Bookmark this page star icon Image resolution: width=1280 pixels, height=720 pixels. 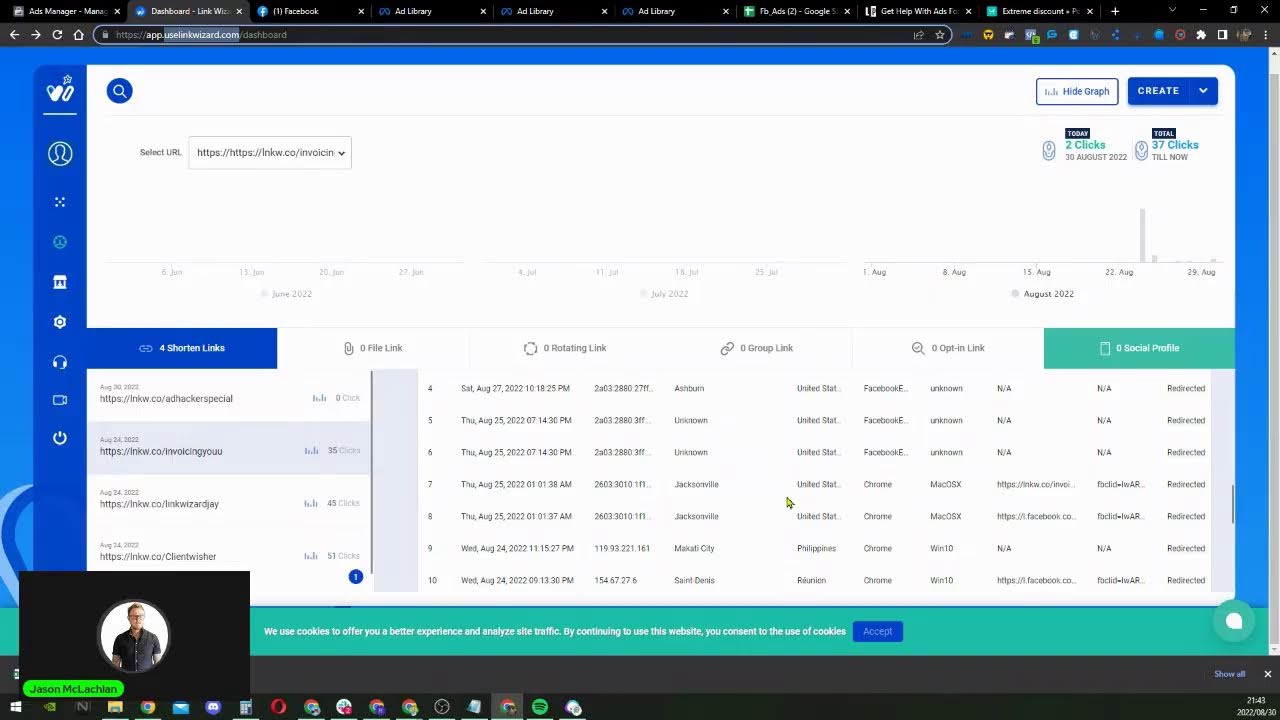pyautogui.click(x=940, y=34)
